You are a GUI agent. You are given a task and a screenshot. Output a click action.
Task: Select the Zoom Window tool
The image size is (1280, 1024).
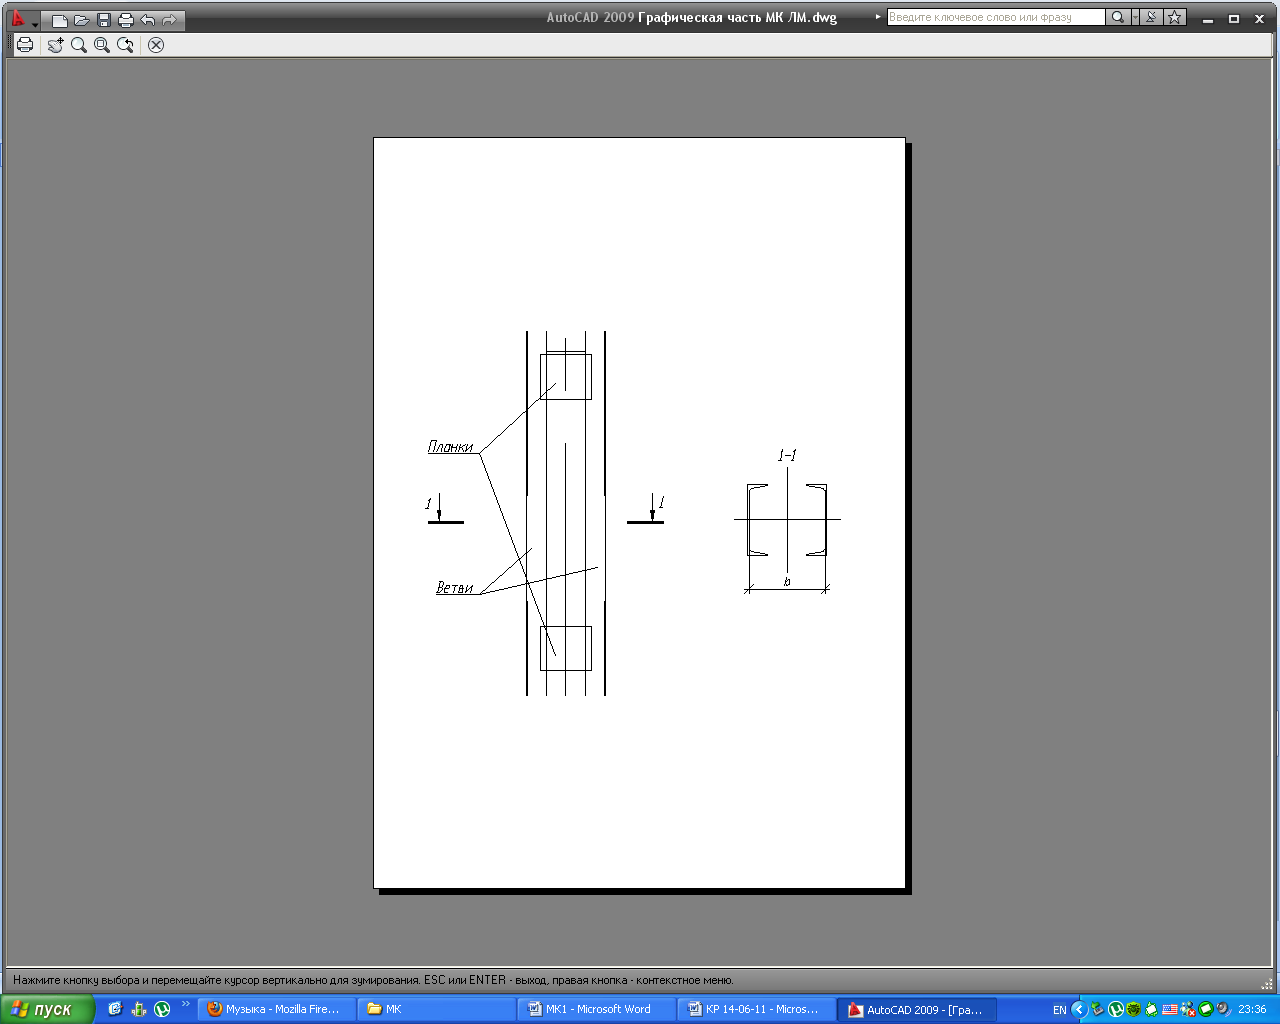coord(102,44)
